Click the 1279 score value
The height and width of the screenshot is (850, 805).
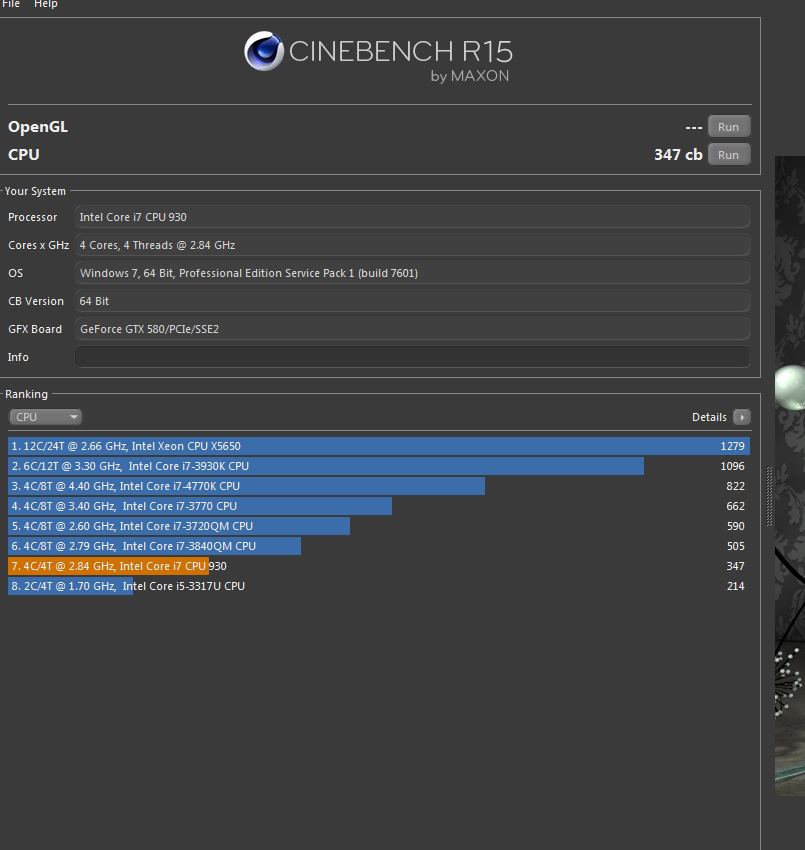[x=732, y=446]
